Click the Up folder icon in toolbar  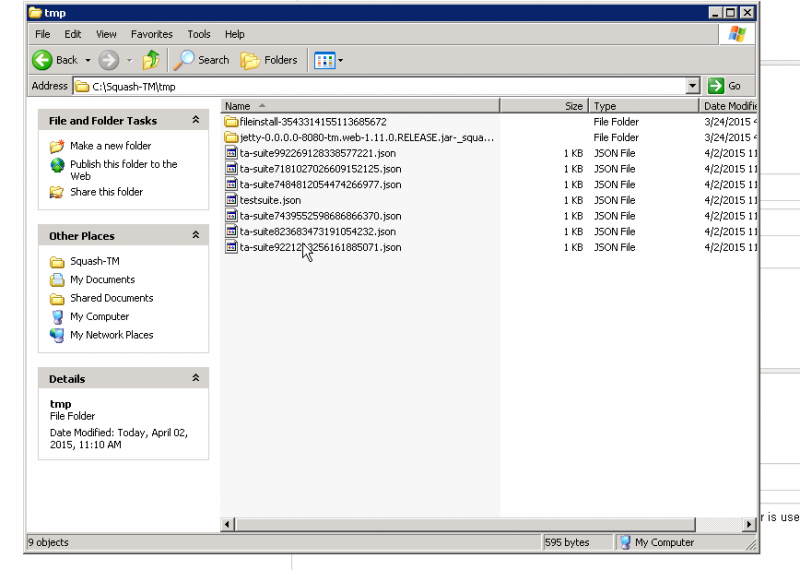[151, 60]
